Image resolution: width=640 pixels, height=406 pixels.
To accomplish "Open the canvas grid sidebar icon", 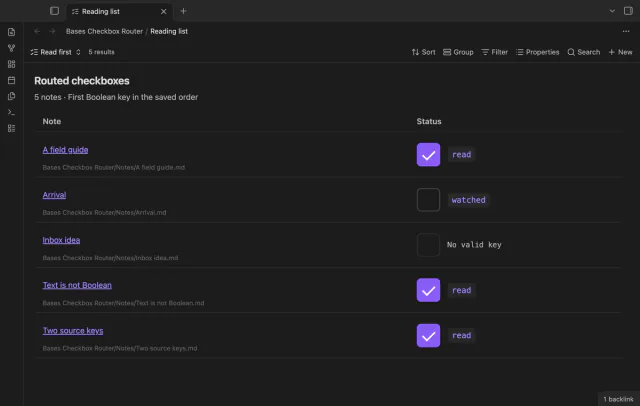I will [x=11, y=64].
